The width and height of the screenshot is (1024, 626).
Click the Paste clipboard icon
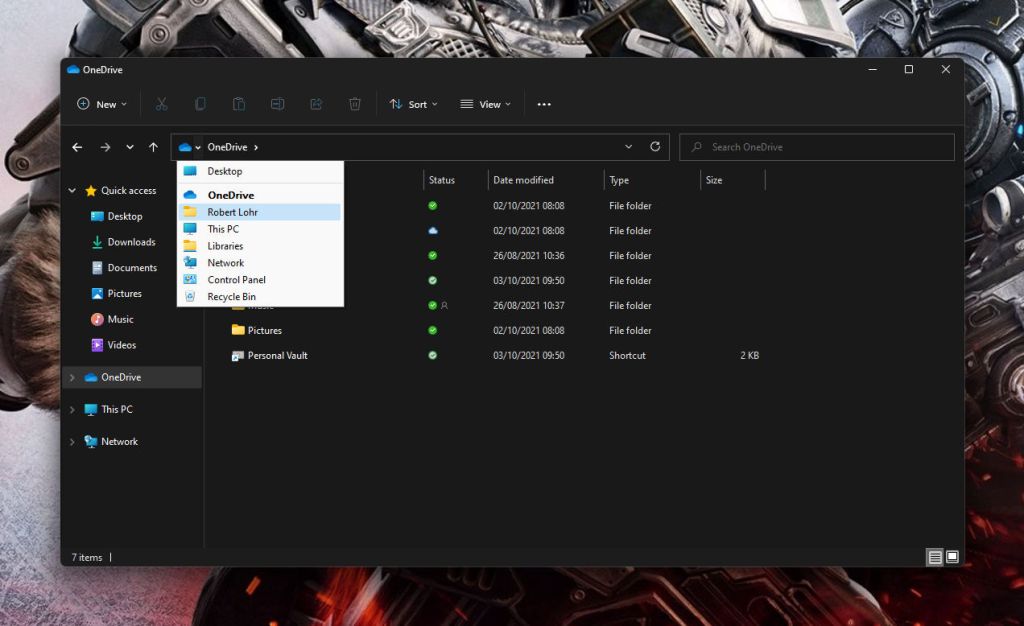(x=239, y=104)
